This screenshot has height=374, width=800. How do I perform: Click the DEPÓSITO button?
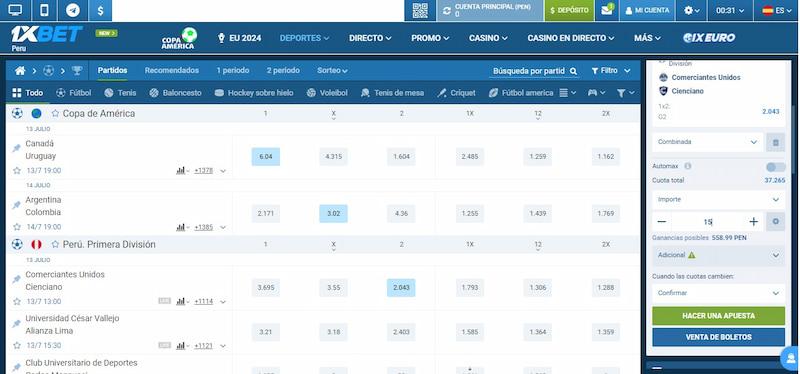(569, 10)
